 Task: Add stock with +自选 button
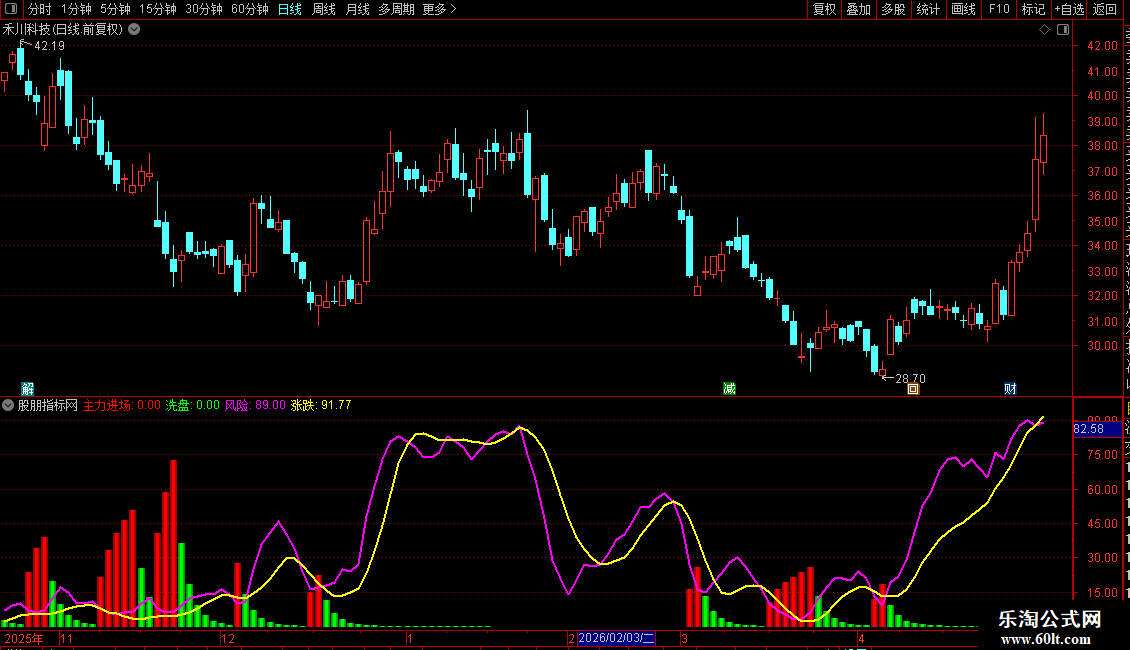[1069, 9]
